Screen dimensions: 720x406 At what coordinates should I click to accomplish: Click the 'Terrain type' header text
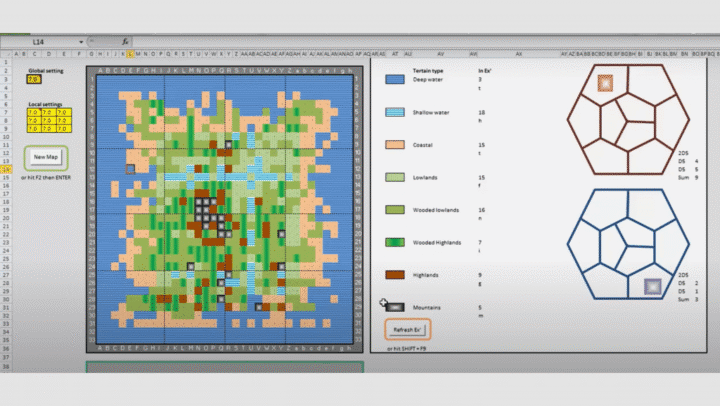point(428,71)
